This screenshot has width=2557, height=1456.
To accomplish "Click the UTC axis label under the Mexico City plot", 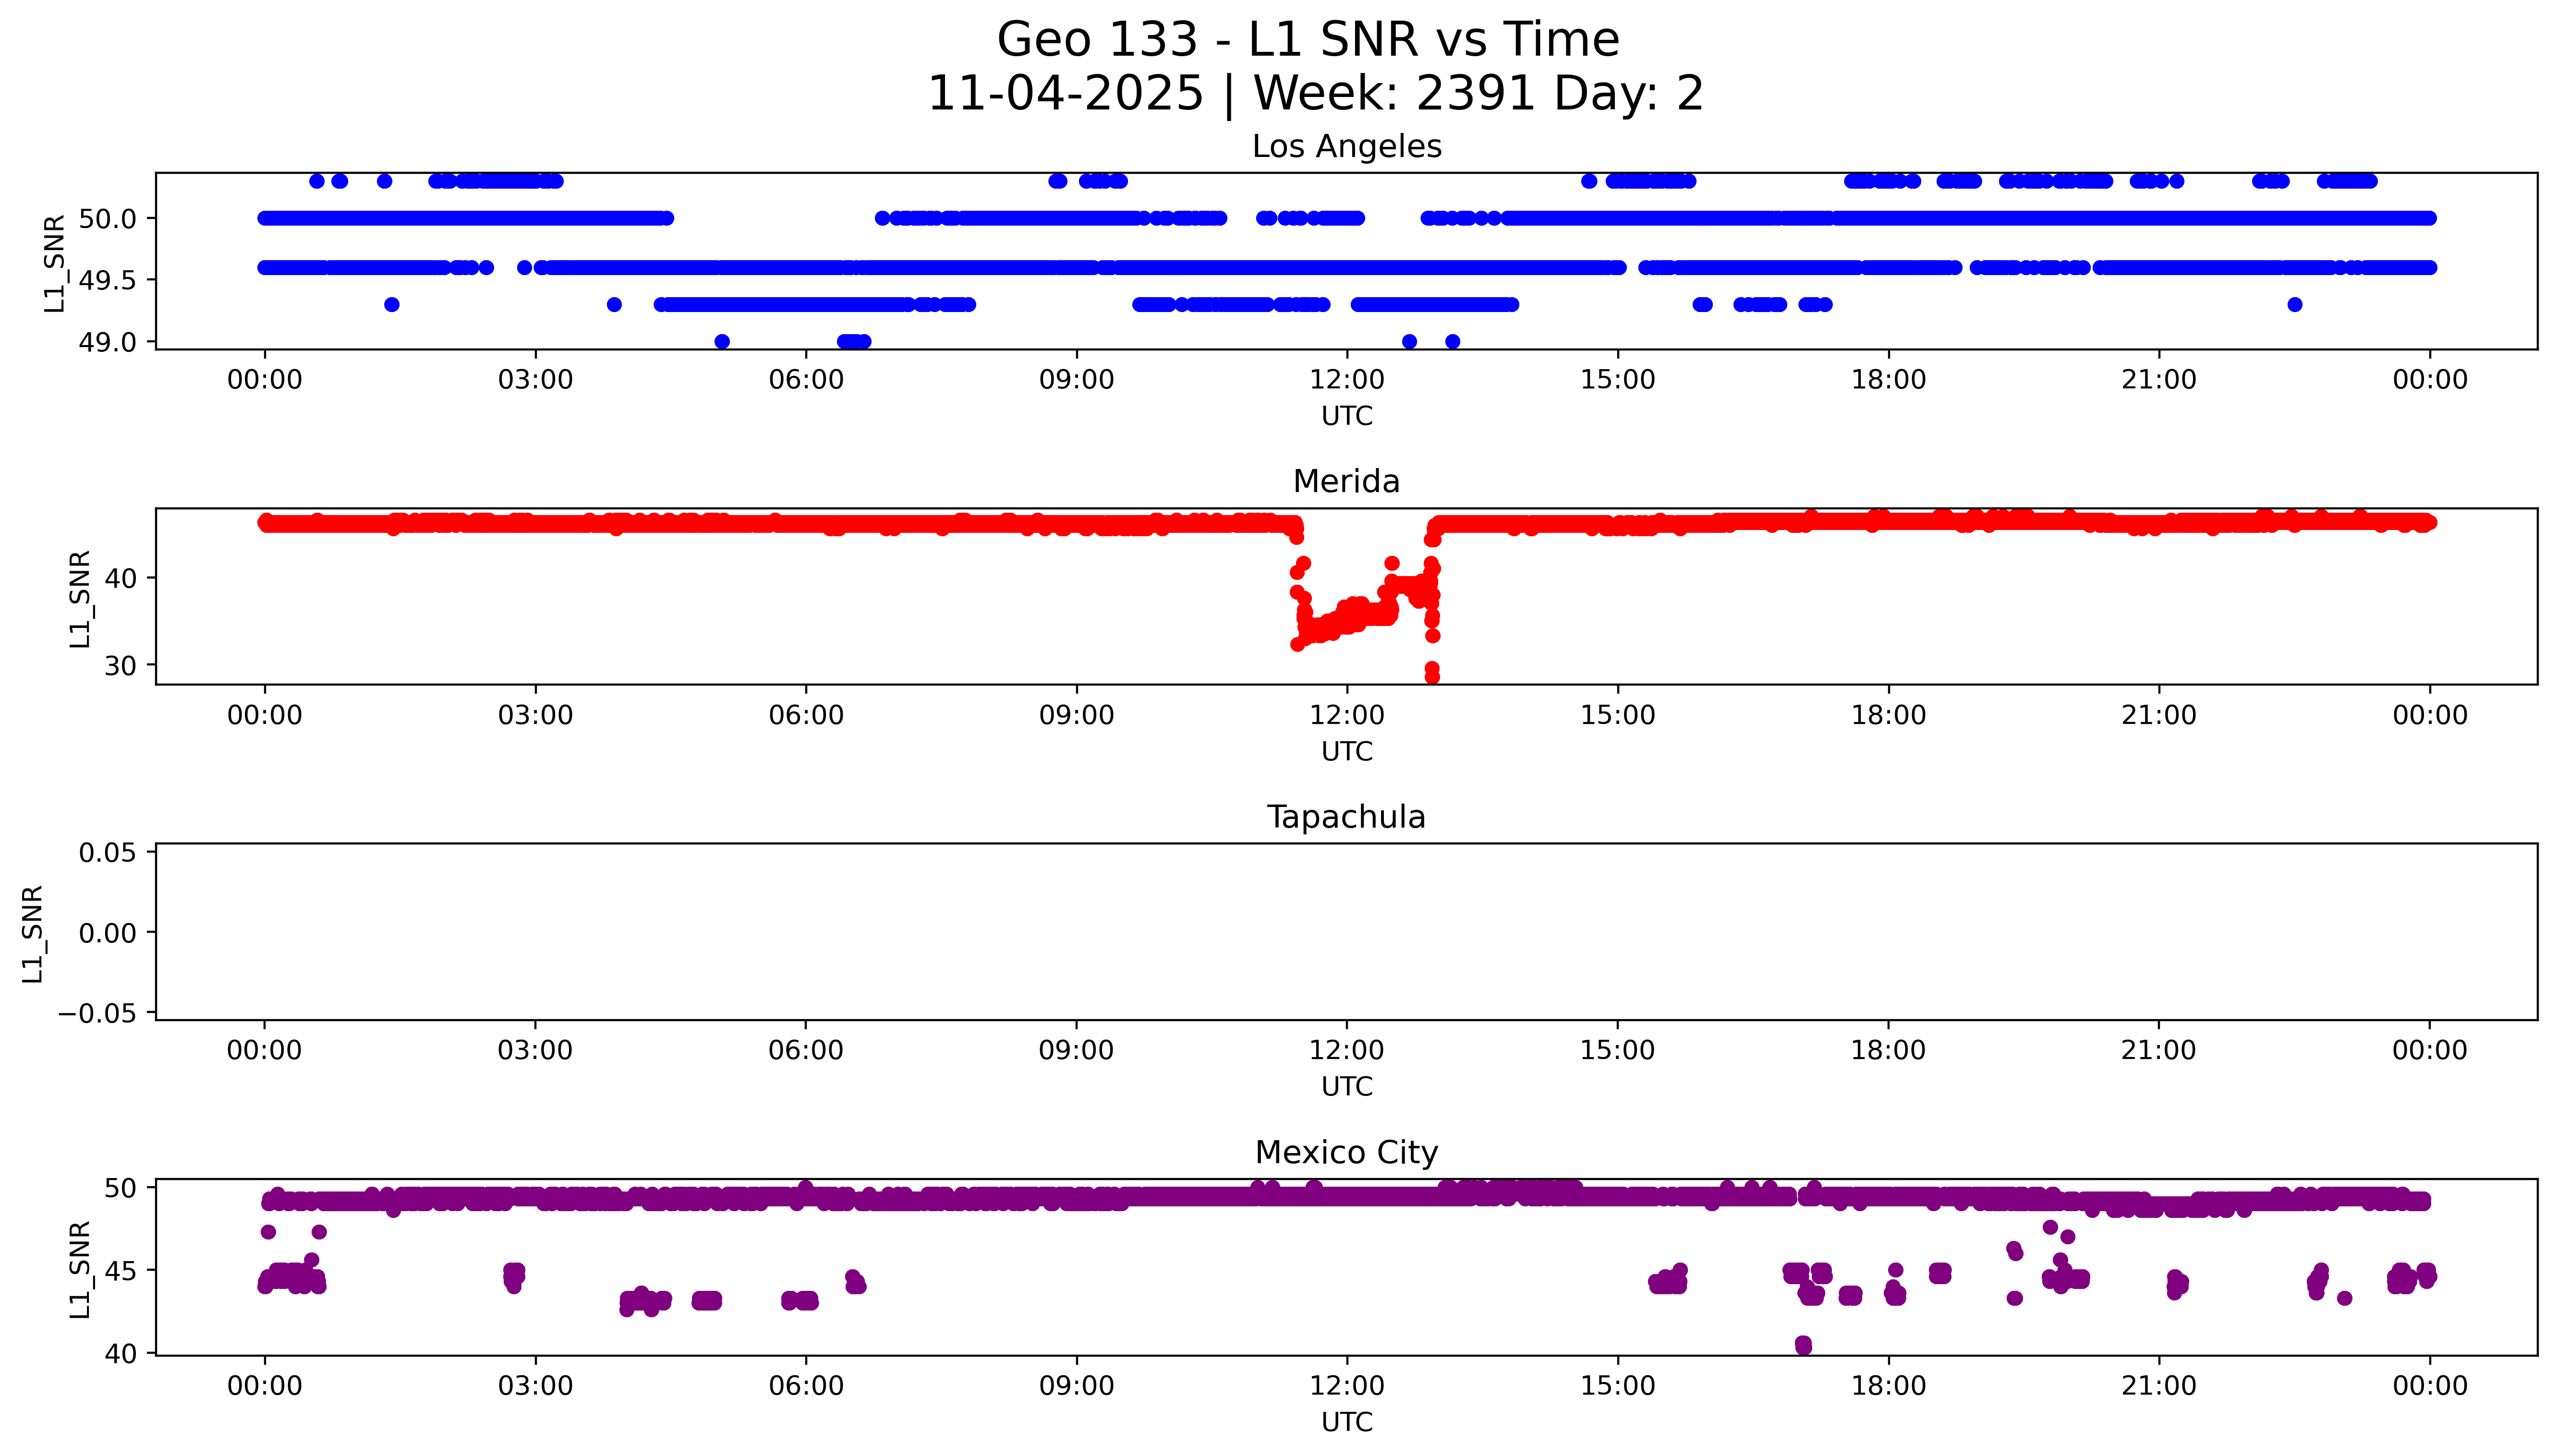I will (1346, 1422).
